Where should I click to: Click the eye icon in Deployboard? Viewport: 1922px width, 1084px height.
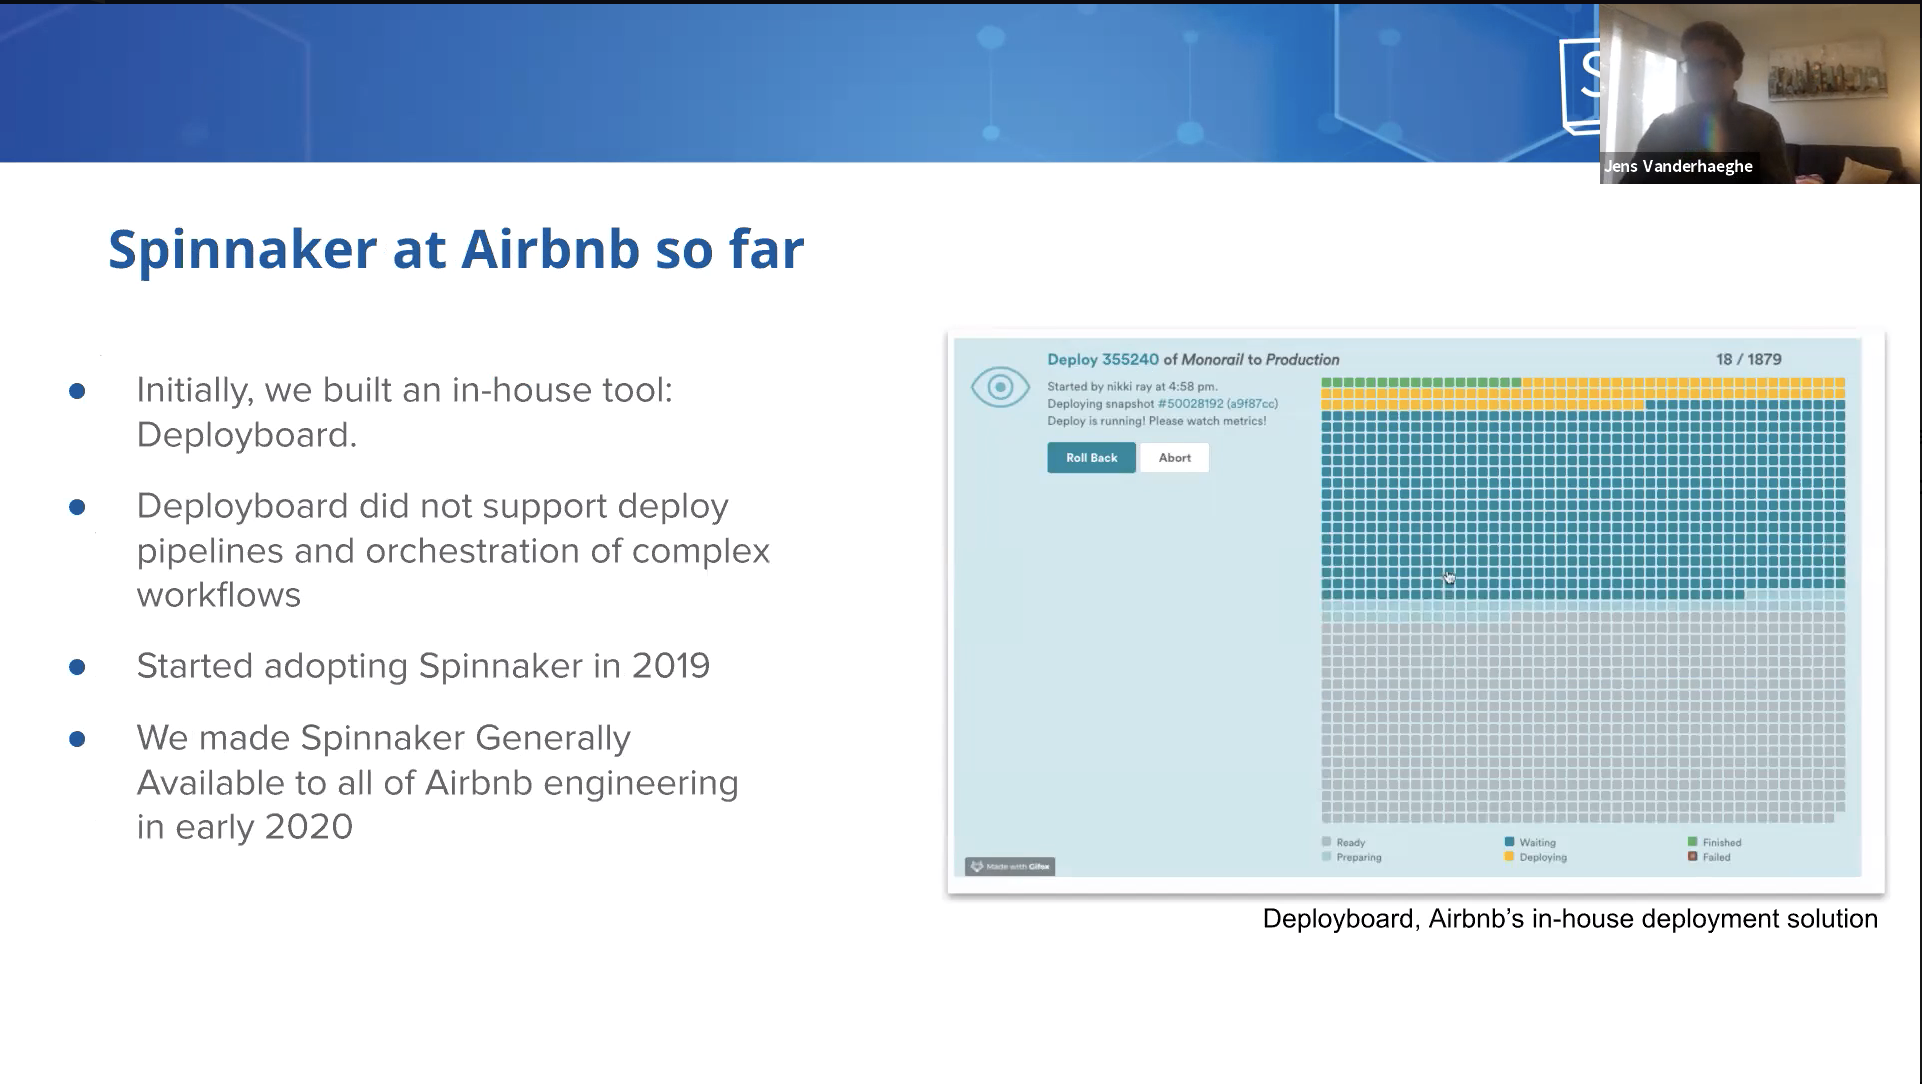point(999,387)
